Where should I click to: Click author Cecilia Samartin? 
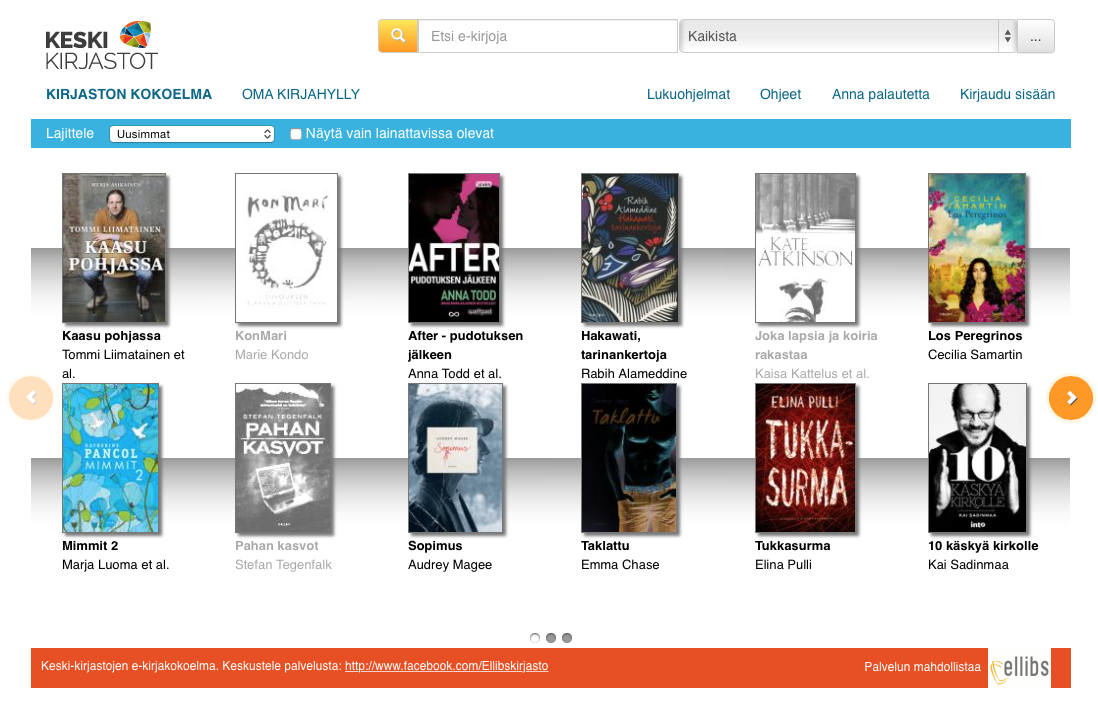pos(975,355)
